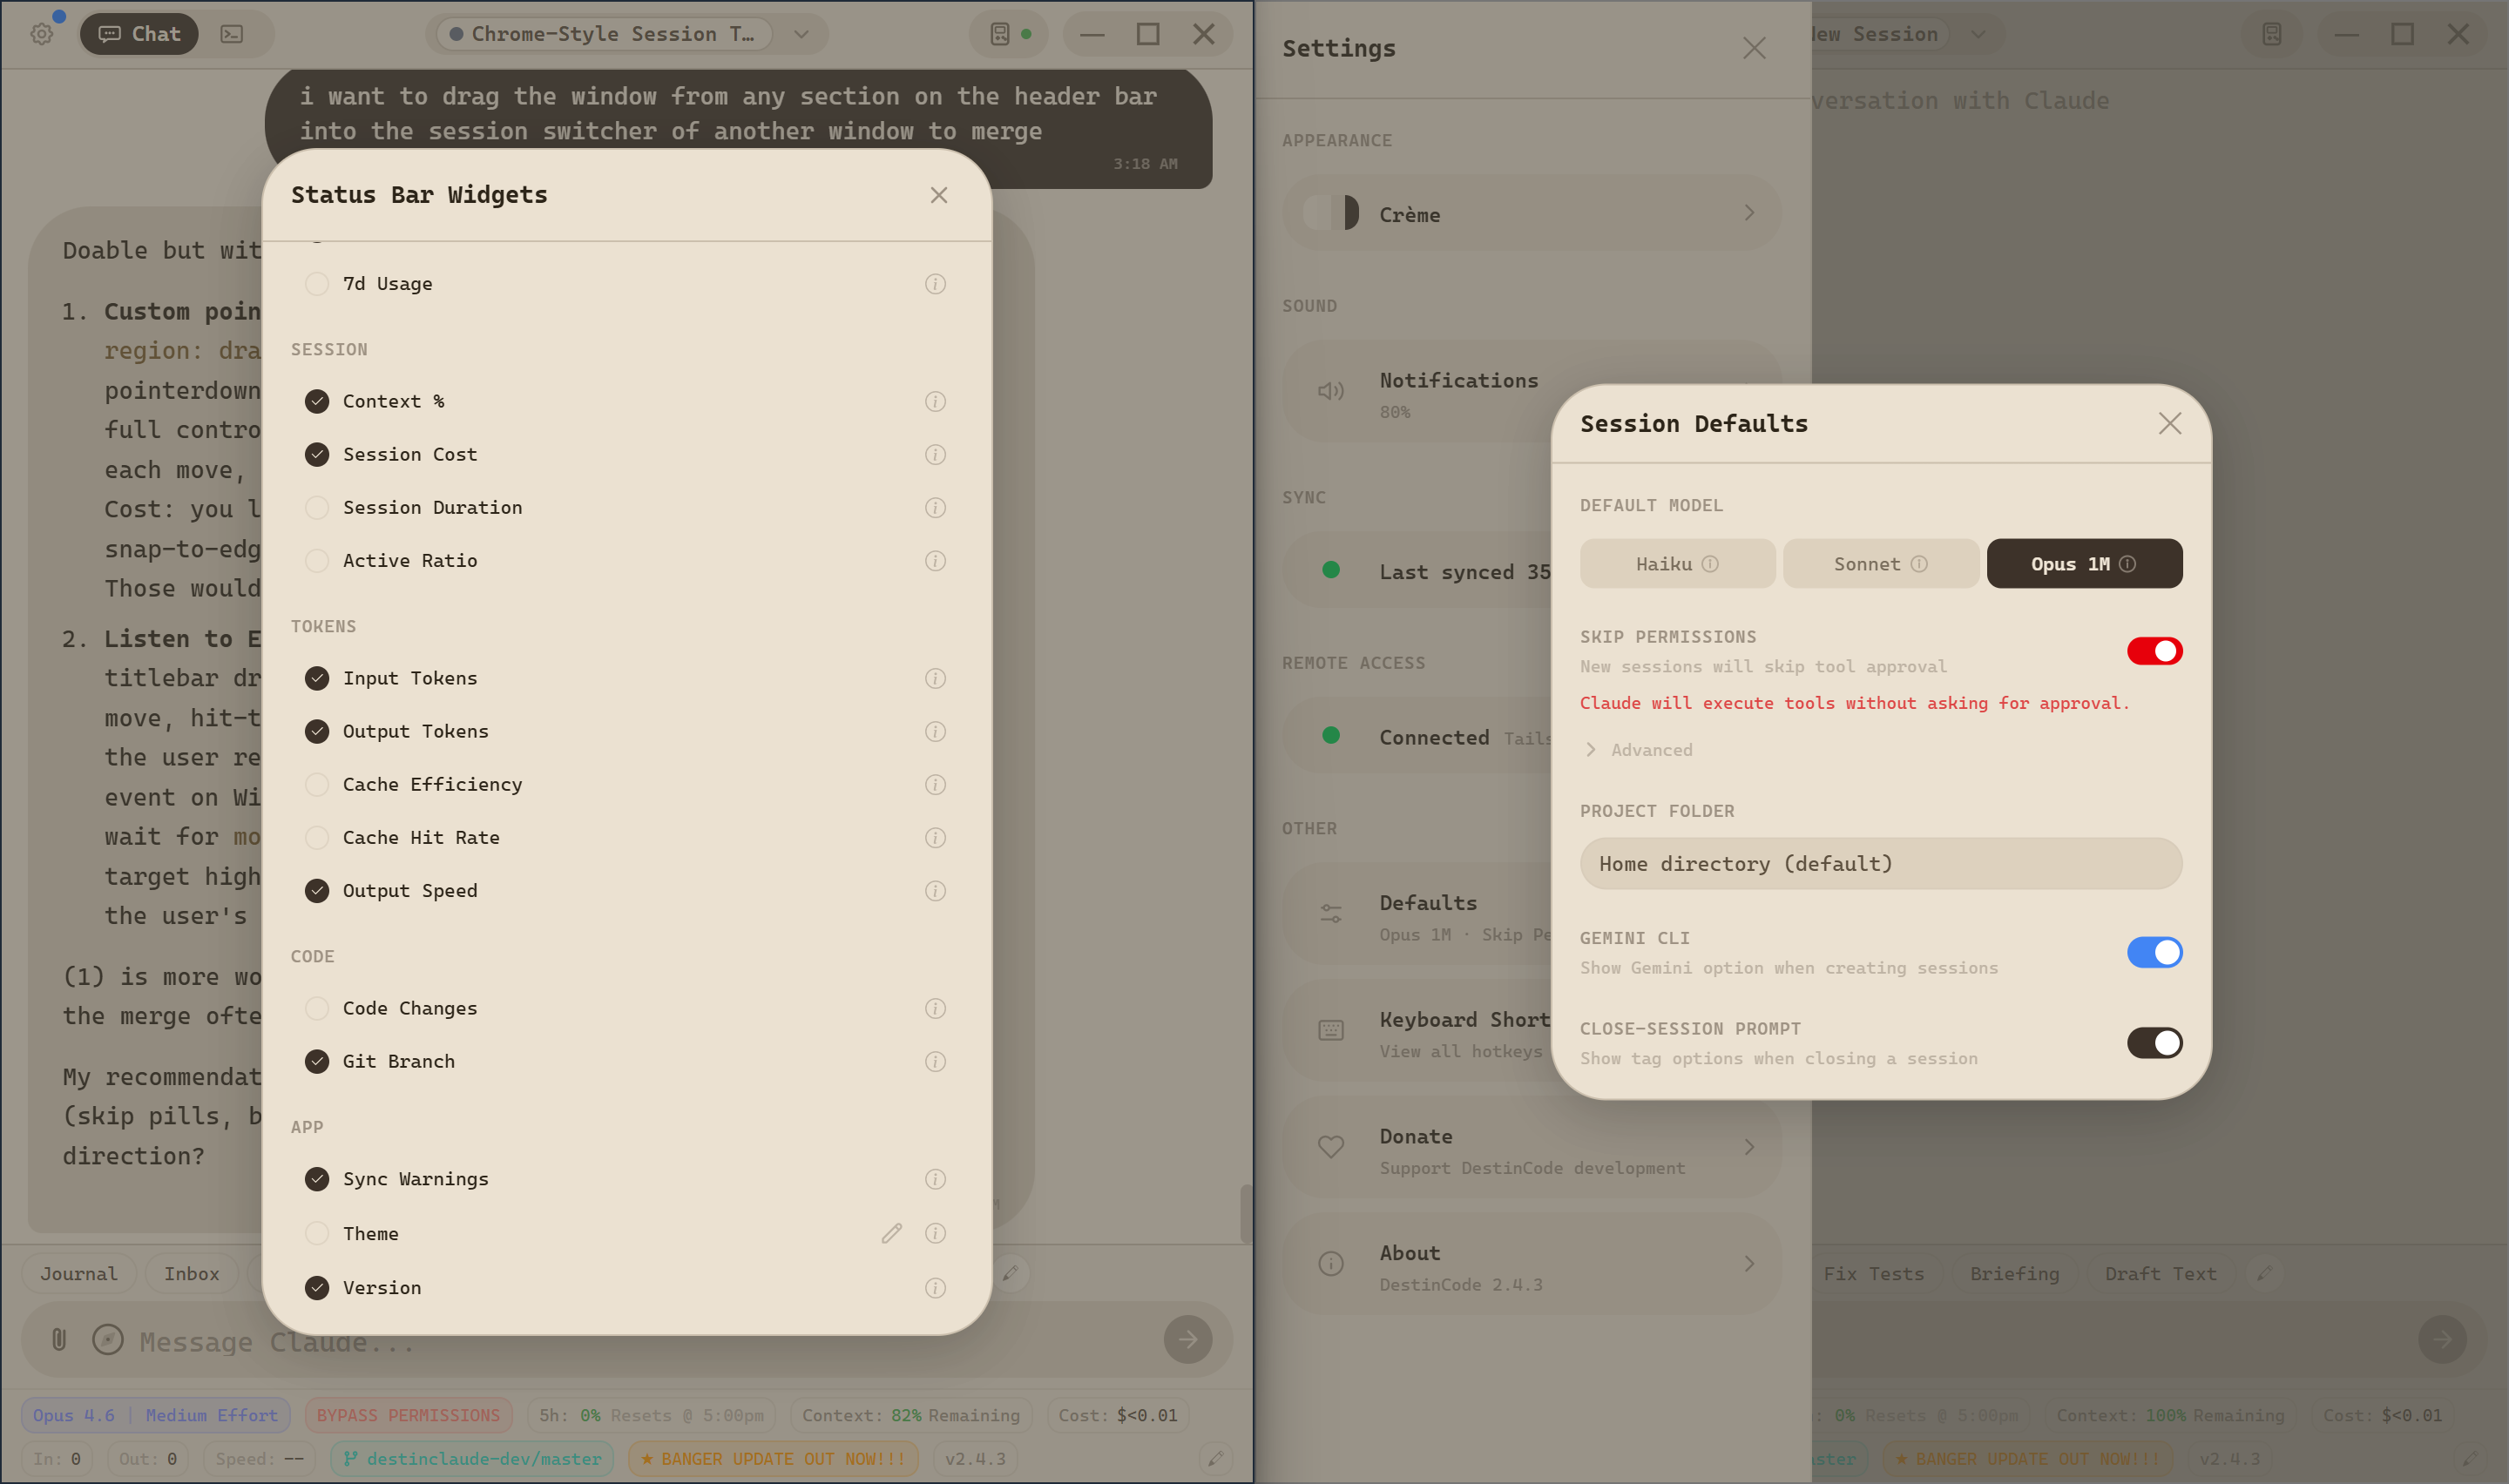Enable the Session Duration status bar widget
This screenshot has width=2509, height=1484.
317,507
